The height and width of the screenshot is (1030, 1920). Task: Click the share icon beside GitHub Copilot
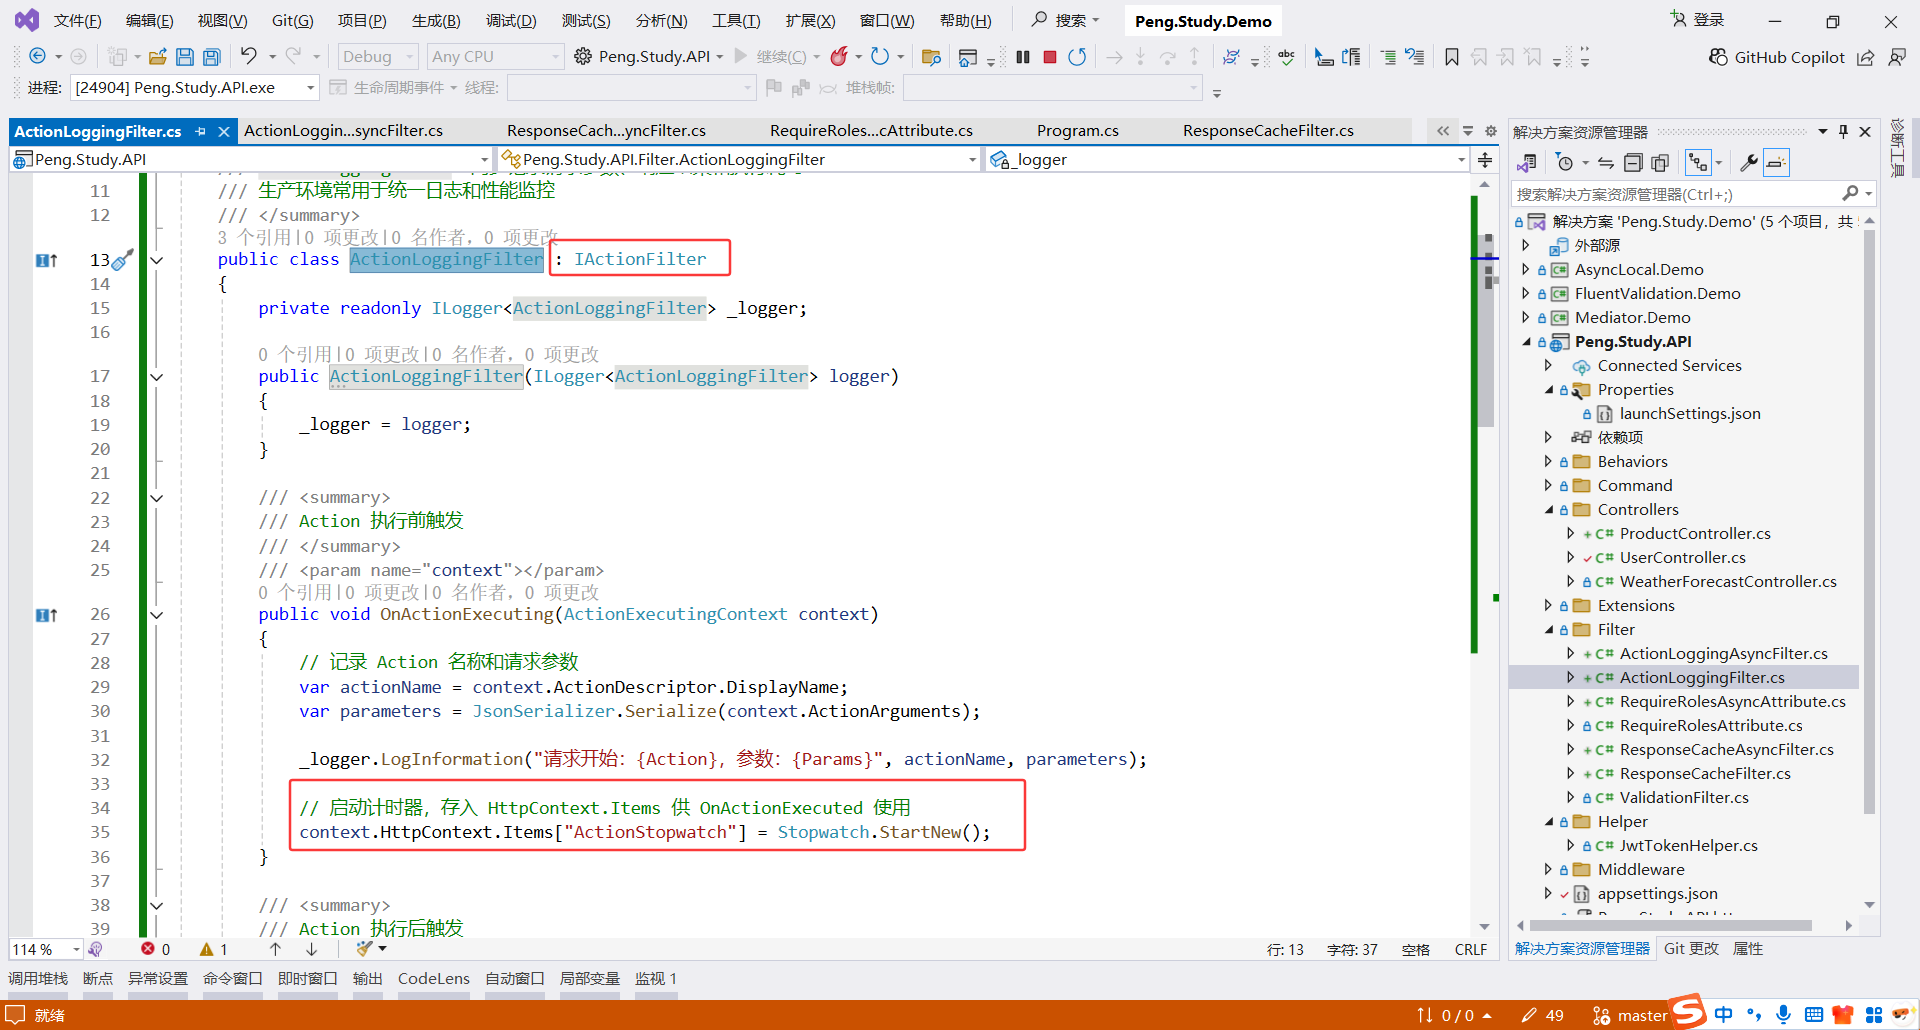1866,57
